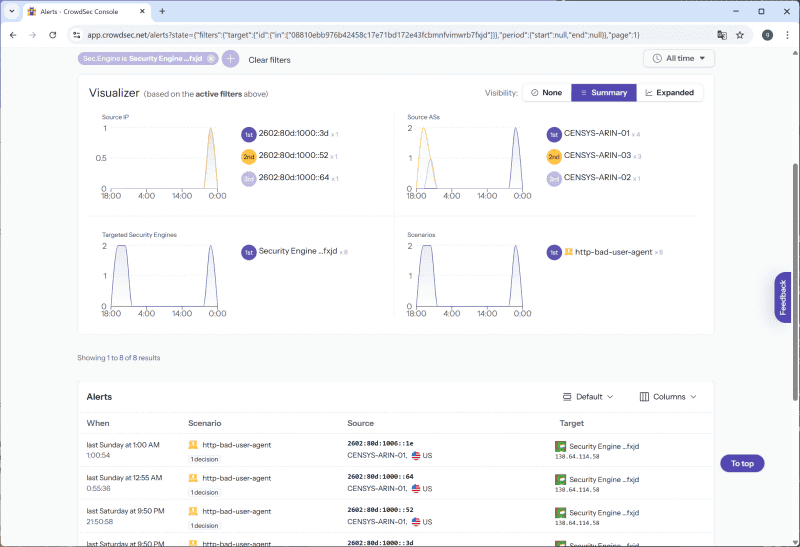800x547 pixels.
Task: Reload the CrowdSec Console page
Action: [x=53, y=35]
